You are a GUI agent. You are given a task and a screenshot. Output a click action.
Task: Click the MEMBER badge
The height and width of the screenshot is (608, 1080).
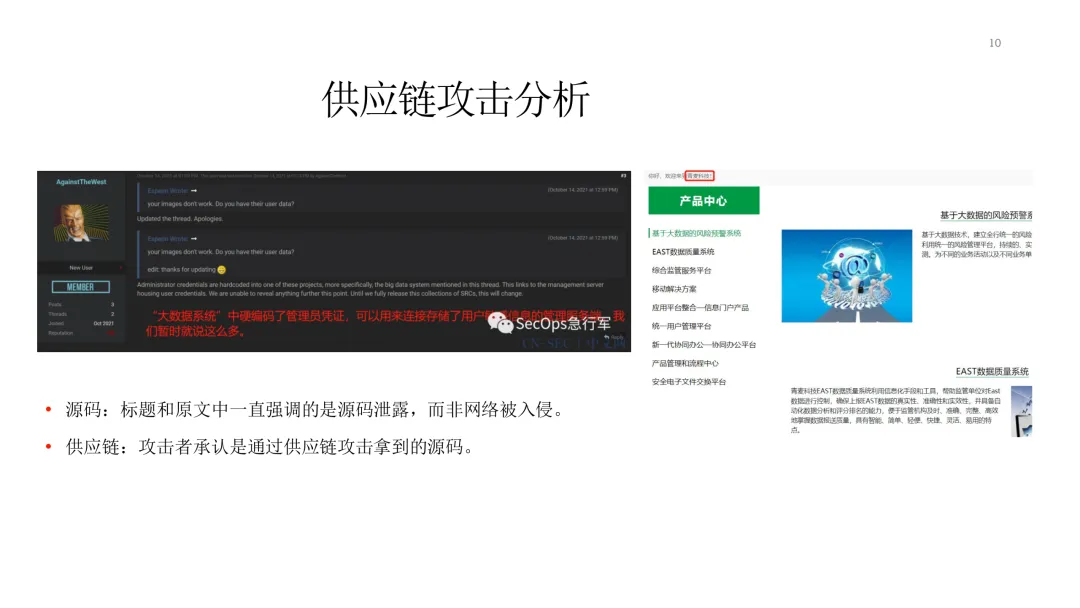coord(81,287)
